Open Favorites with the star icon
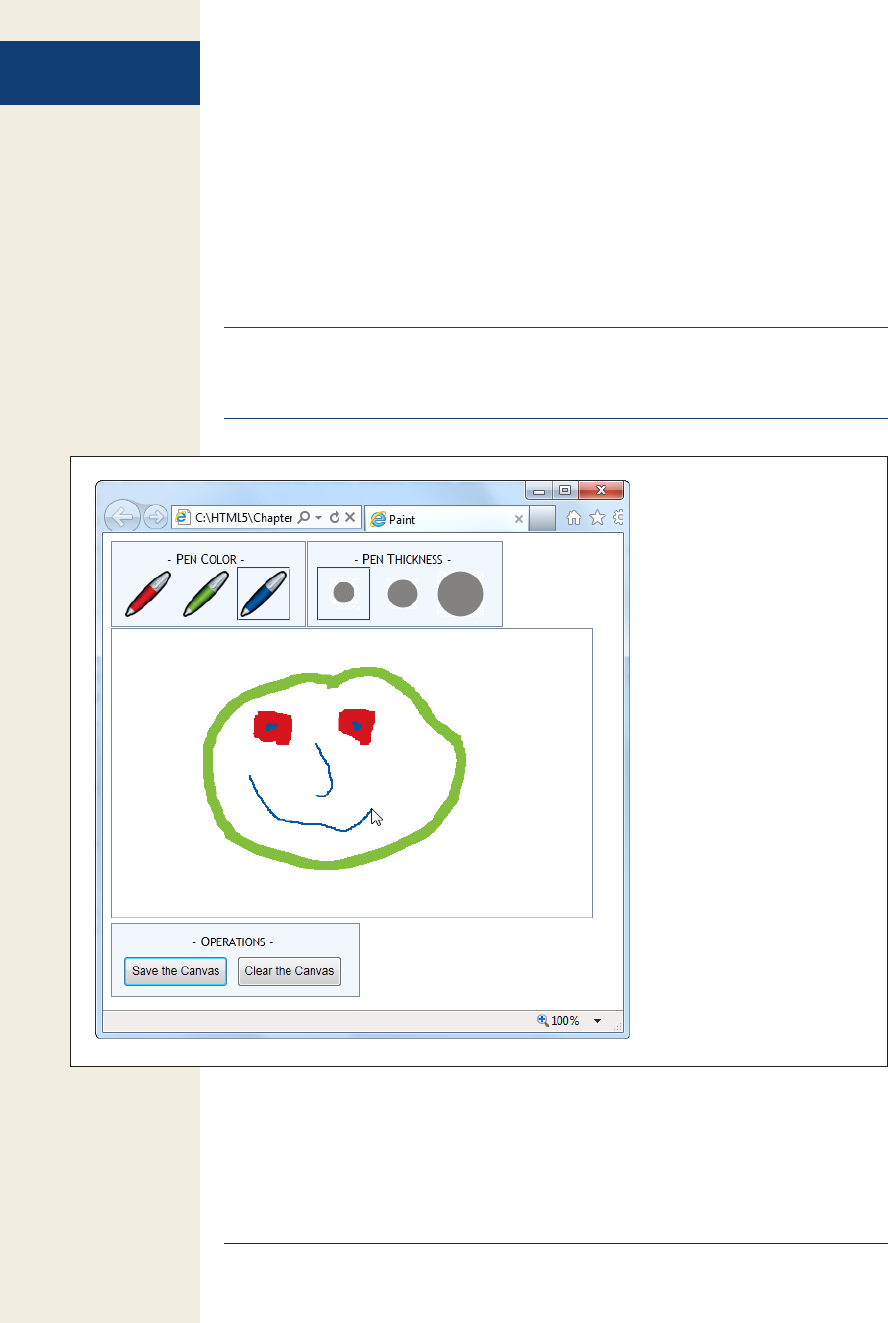This screenshot has height=1323, width=888. click(x=597, y=517)
